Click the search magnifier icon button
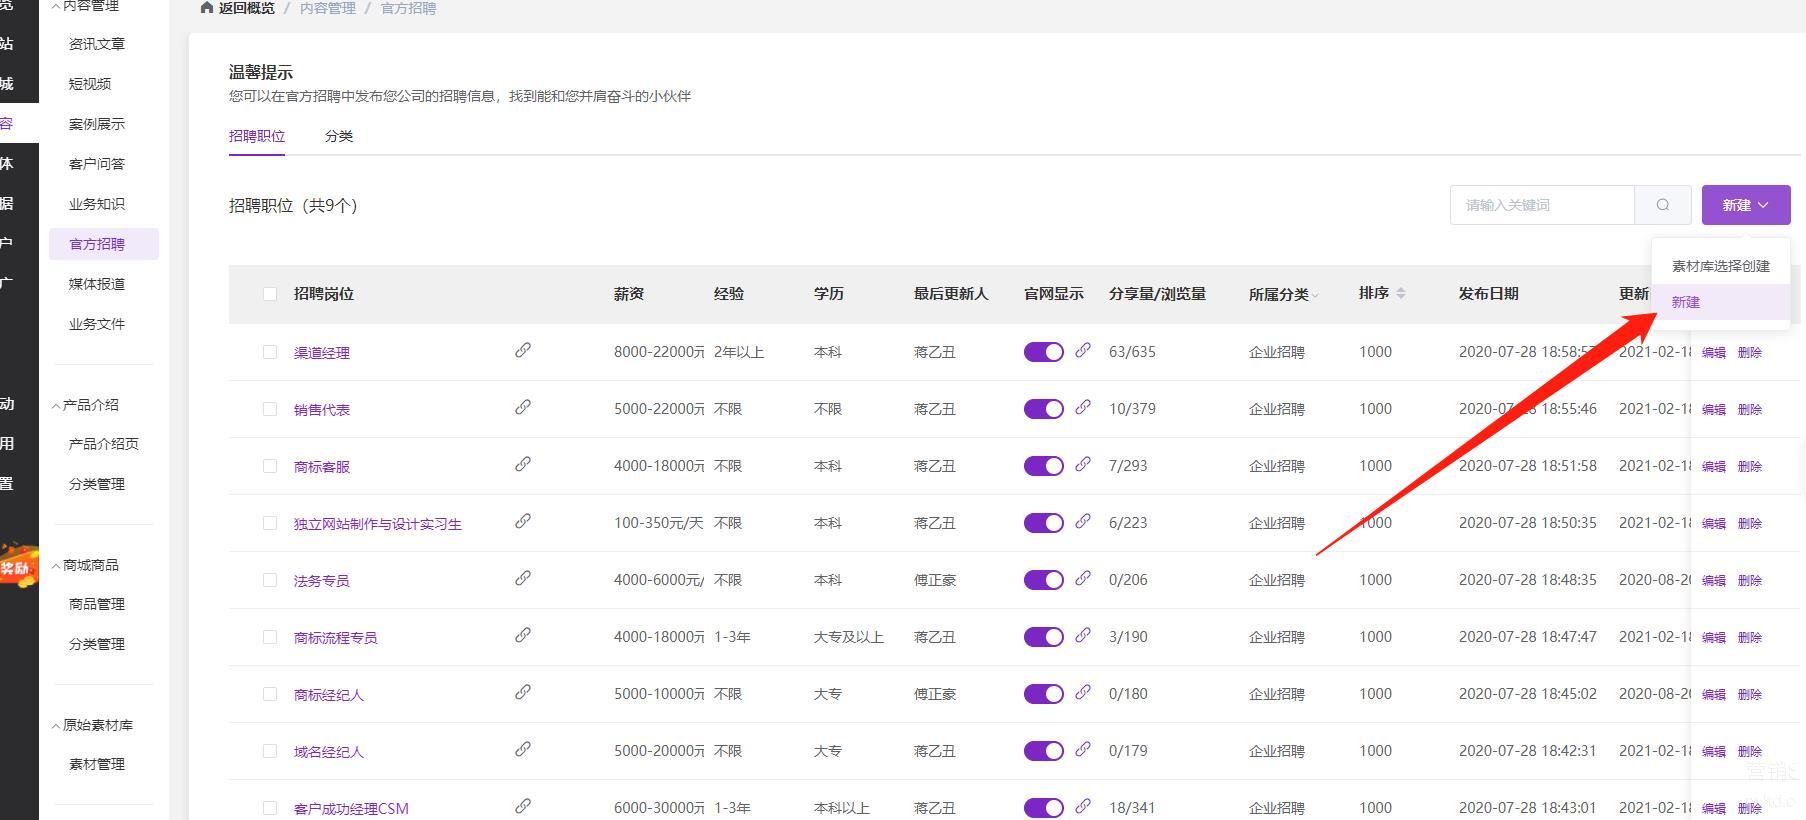Image resolution: width=1806 pixels, height=820 pixels. (1662, 205)
